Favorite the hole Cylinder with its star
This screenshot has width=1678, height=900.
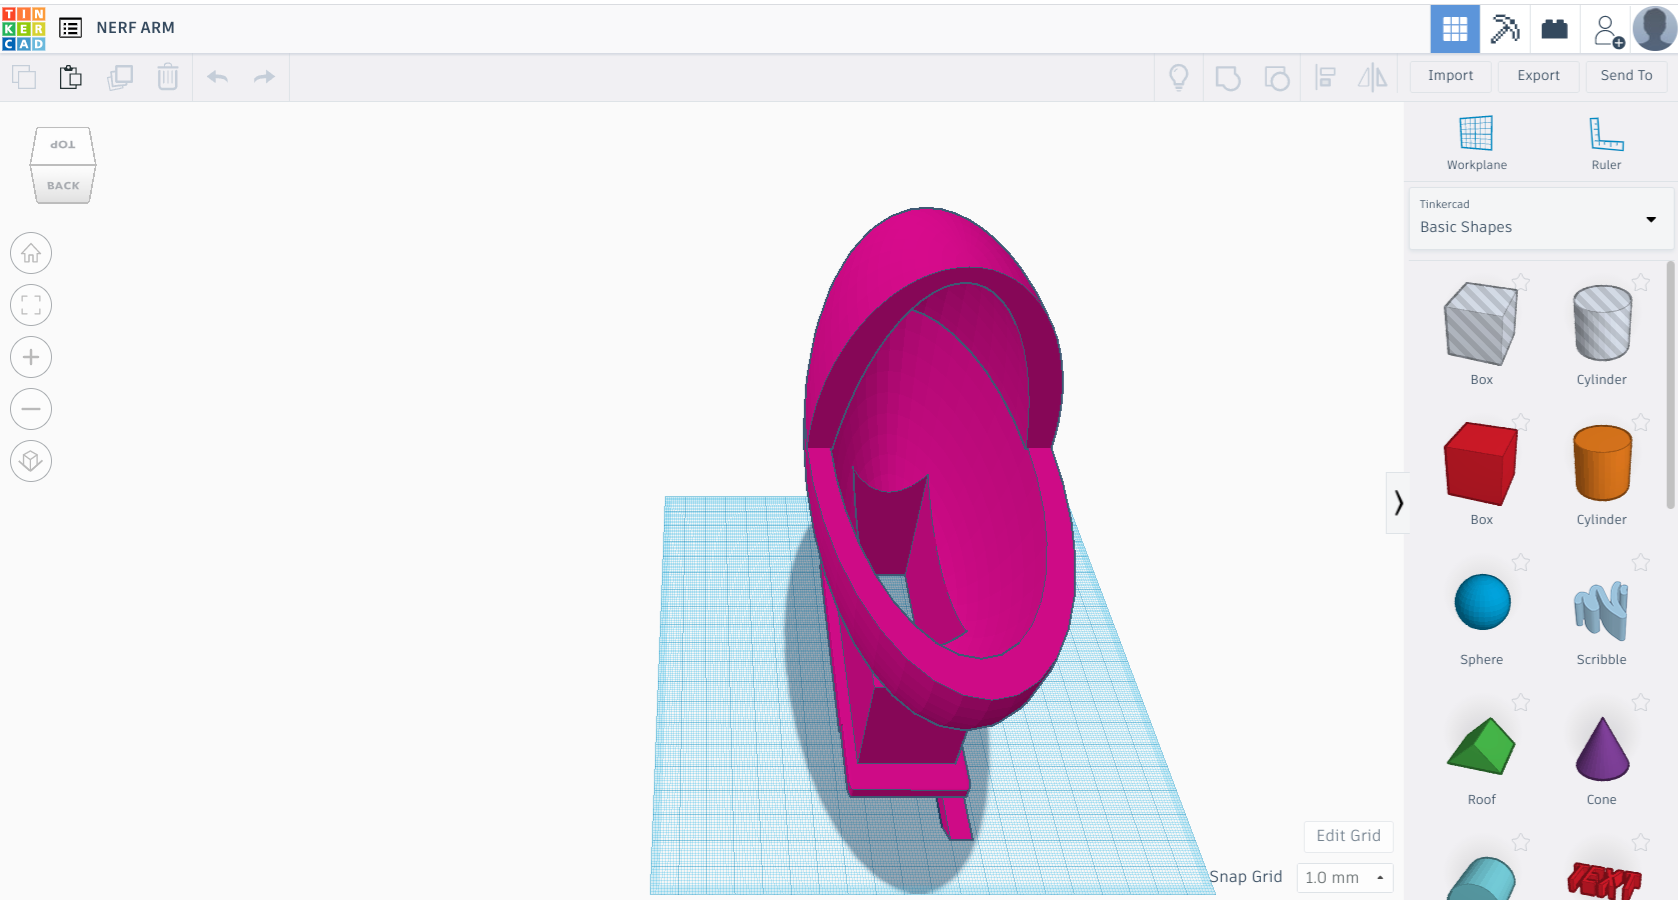pyautogui.click(x=1641, y=283)
